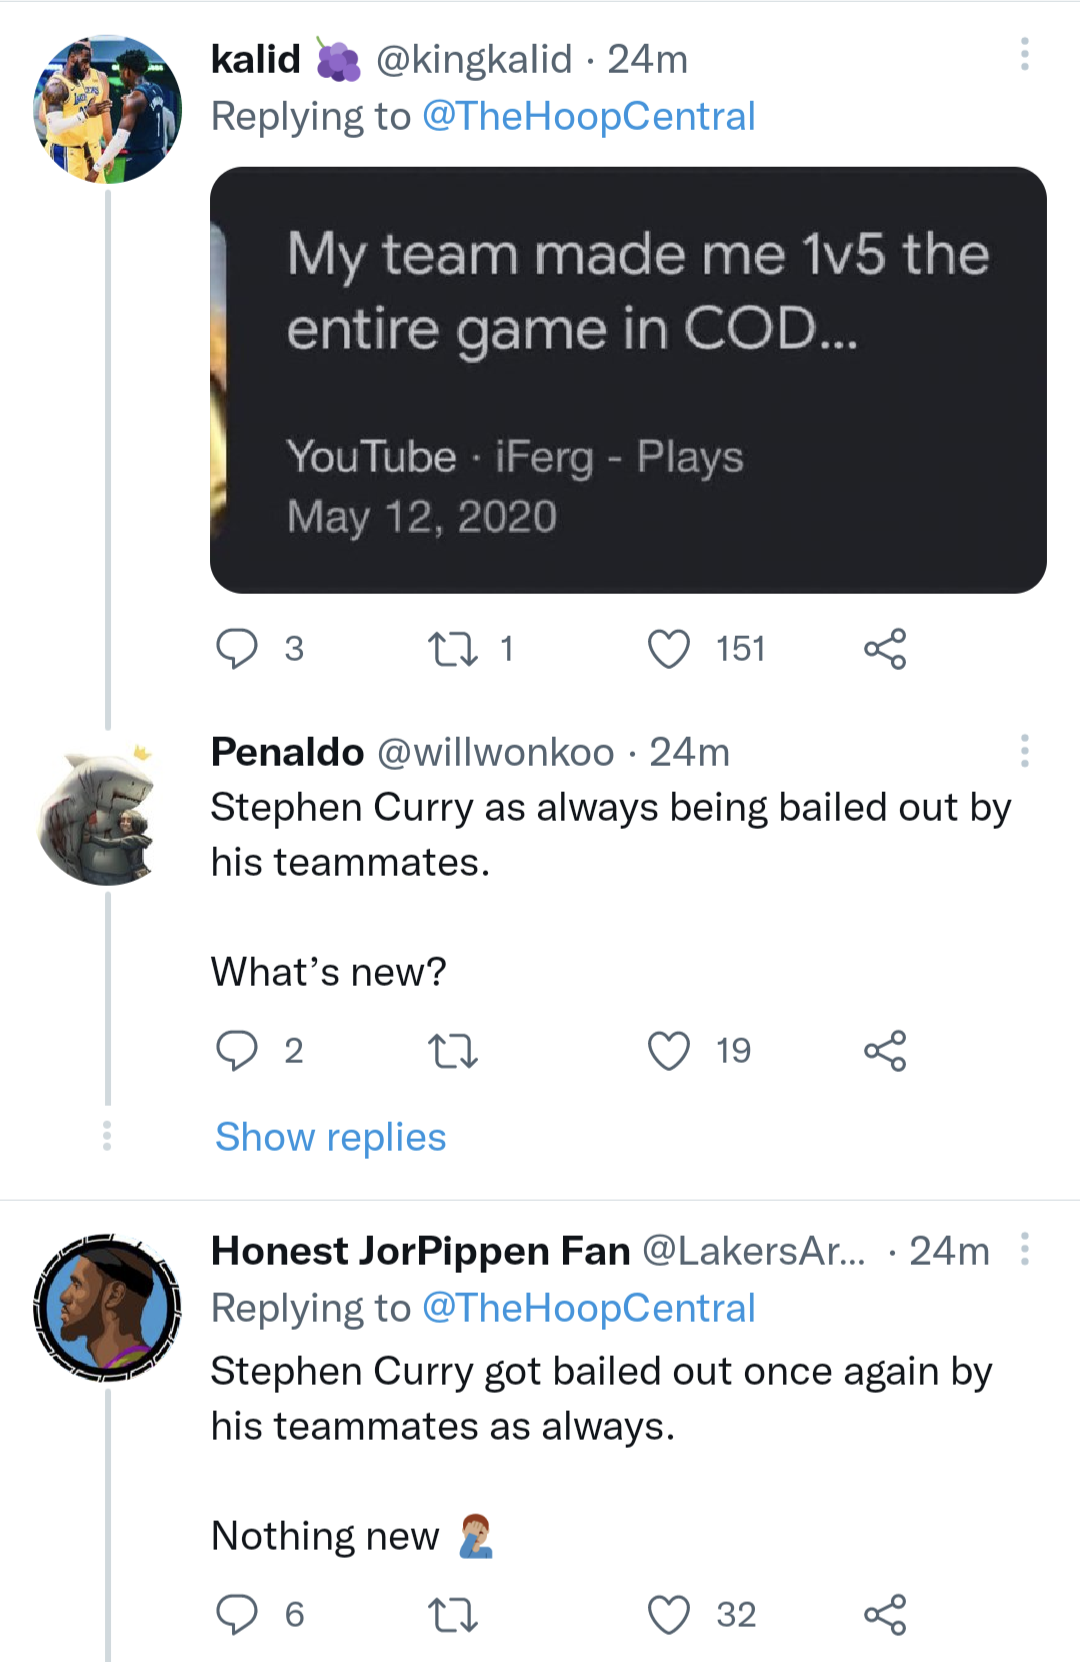
Task: Like Honest JorPippen Fan's tweet
Action: click(x=669, y=1615)
